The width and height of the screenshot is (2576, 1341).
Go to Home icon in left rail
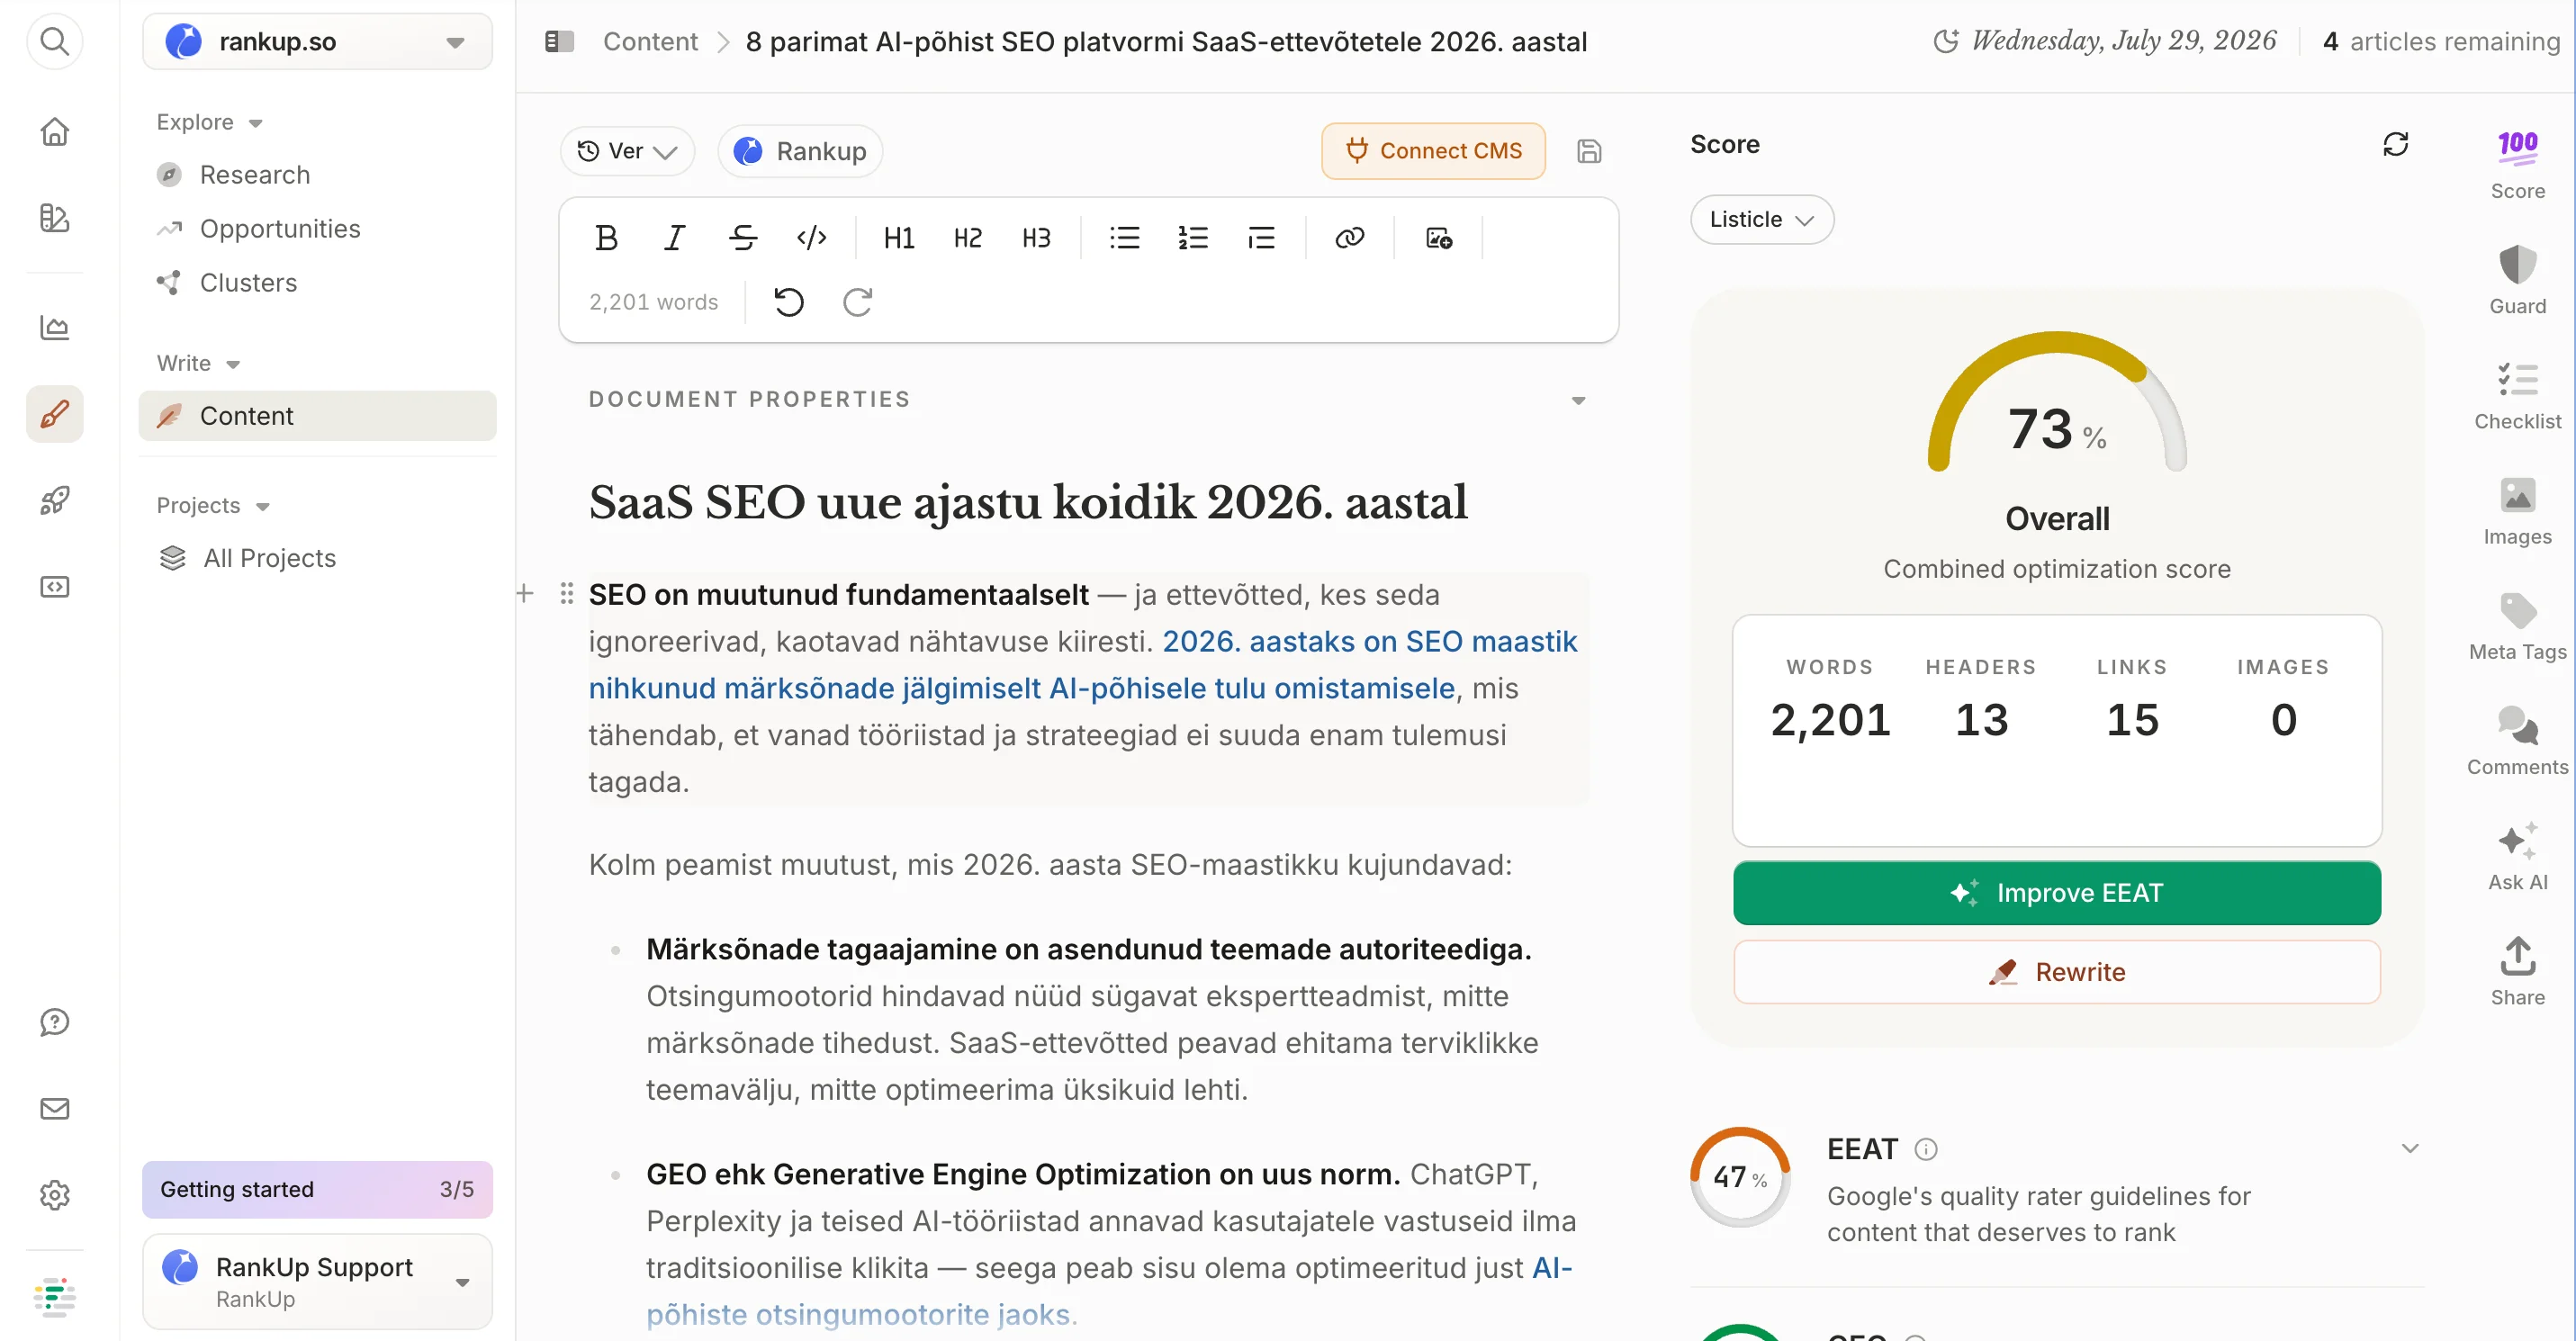pos(54,131)
